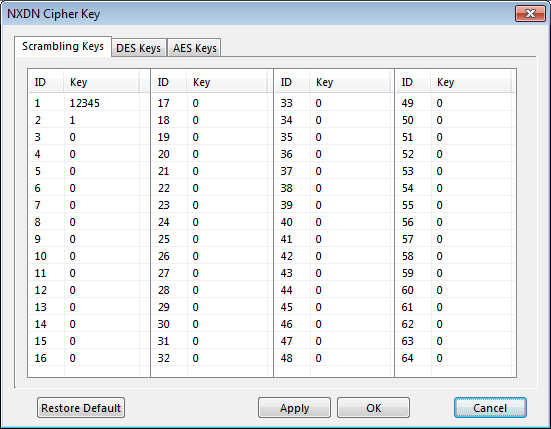
Task: Open the AES Keys tab
Action: 194,48
